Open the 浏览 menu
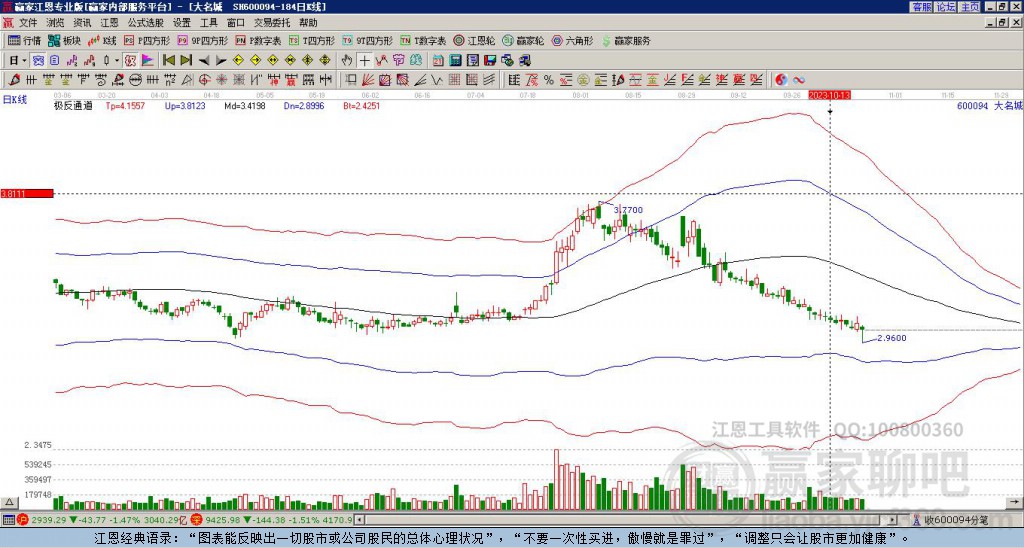The image size is (1024, 548). click(x=56, y=23)
